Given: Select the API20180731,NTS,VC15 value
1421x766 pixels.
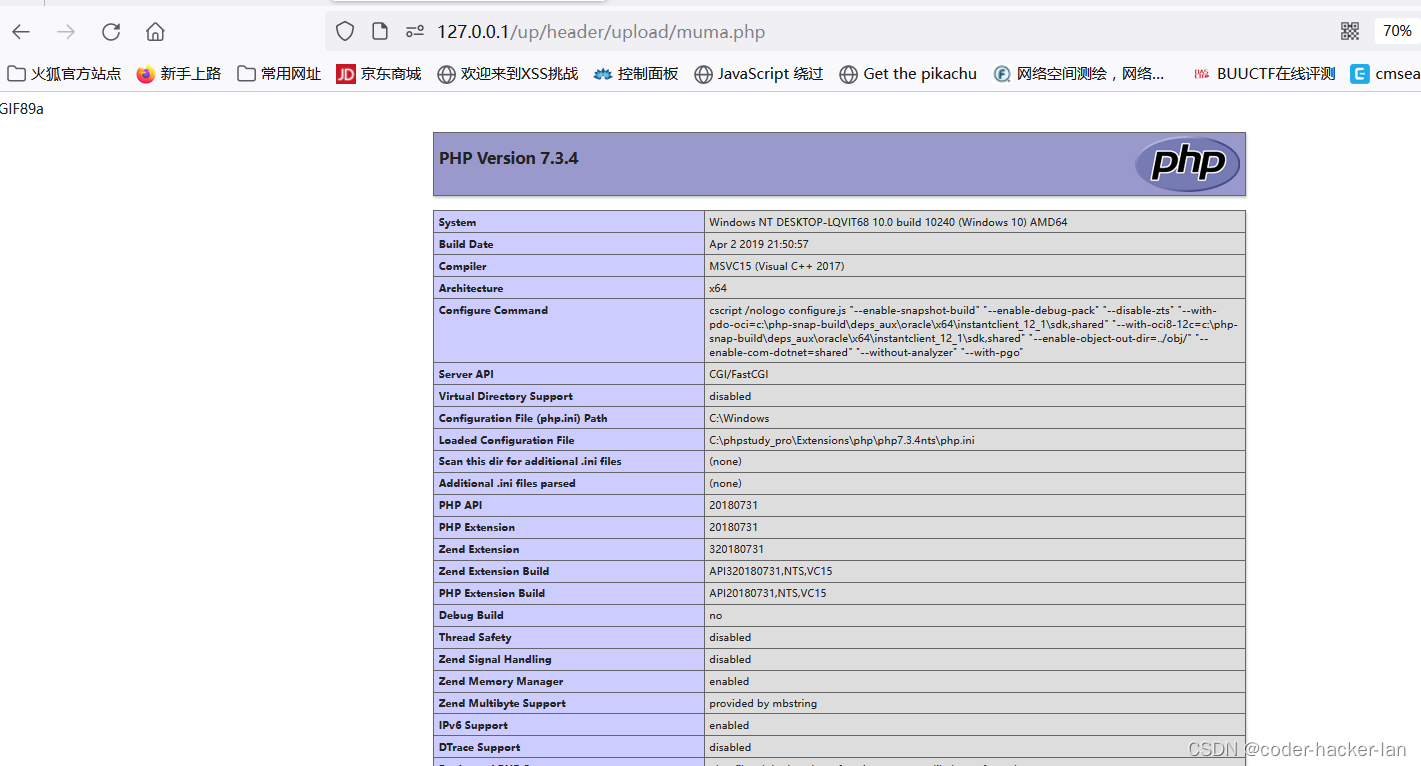Looking at the screenshot, I should (768, 593).
